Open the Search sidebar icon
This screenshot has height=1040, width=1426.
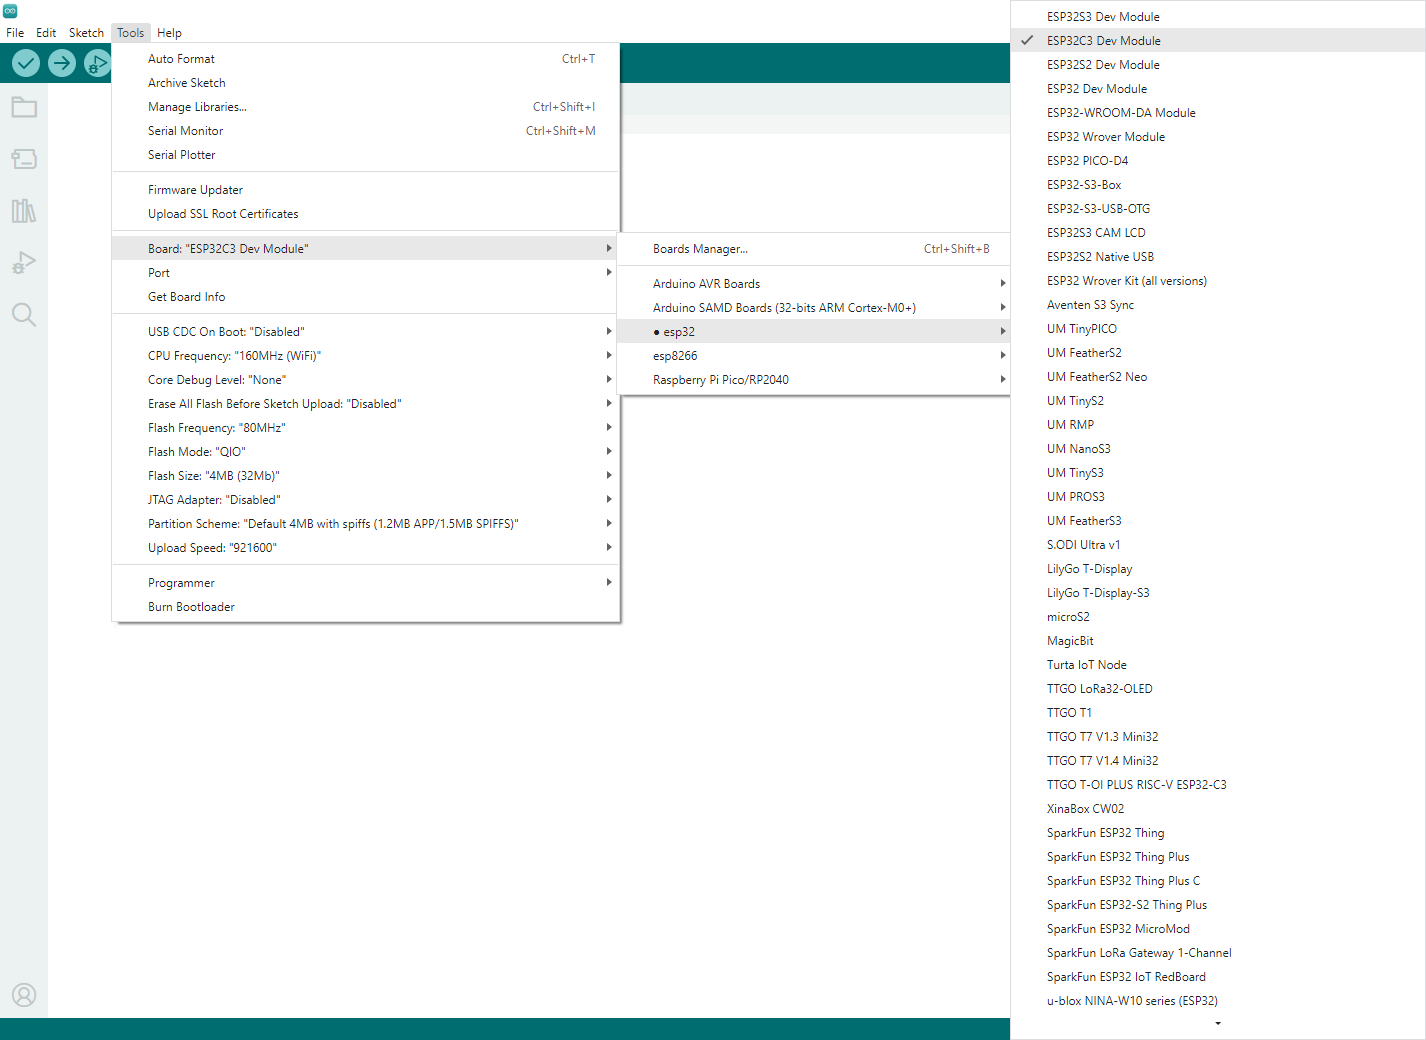[24, 315]
